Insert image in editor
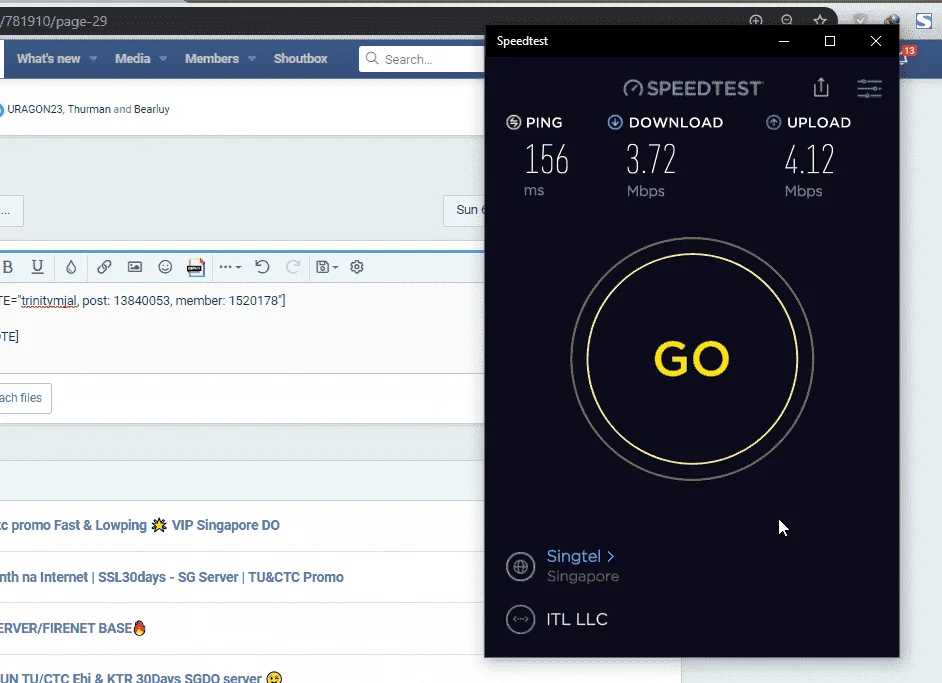942x683 pixels. (135, 267)
